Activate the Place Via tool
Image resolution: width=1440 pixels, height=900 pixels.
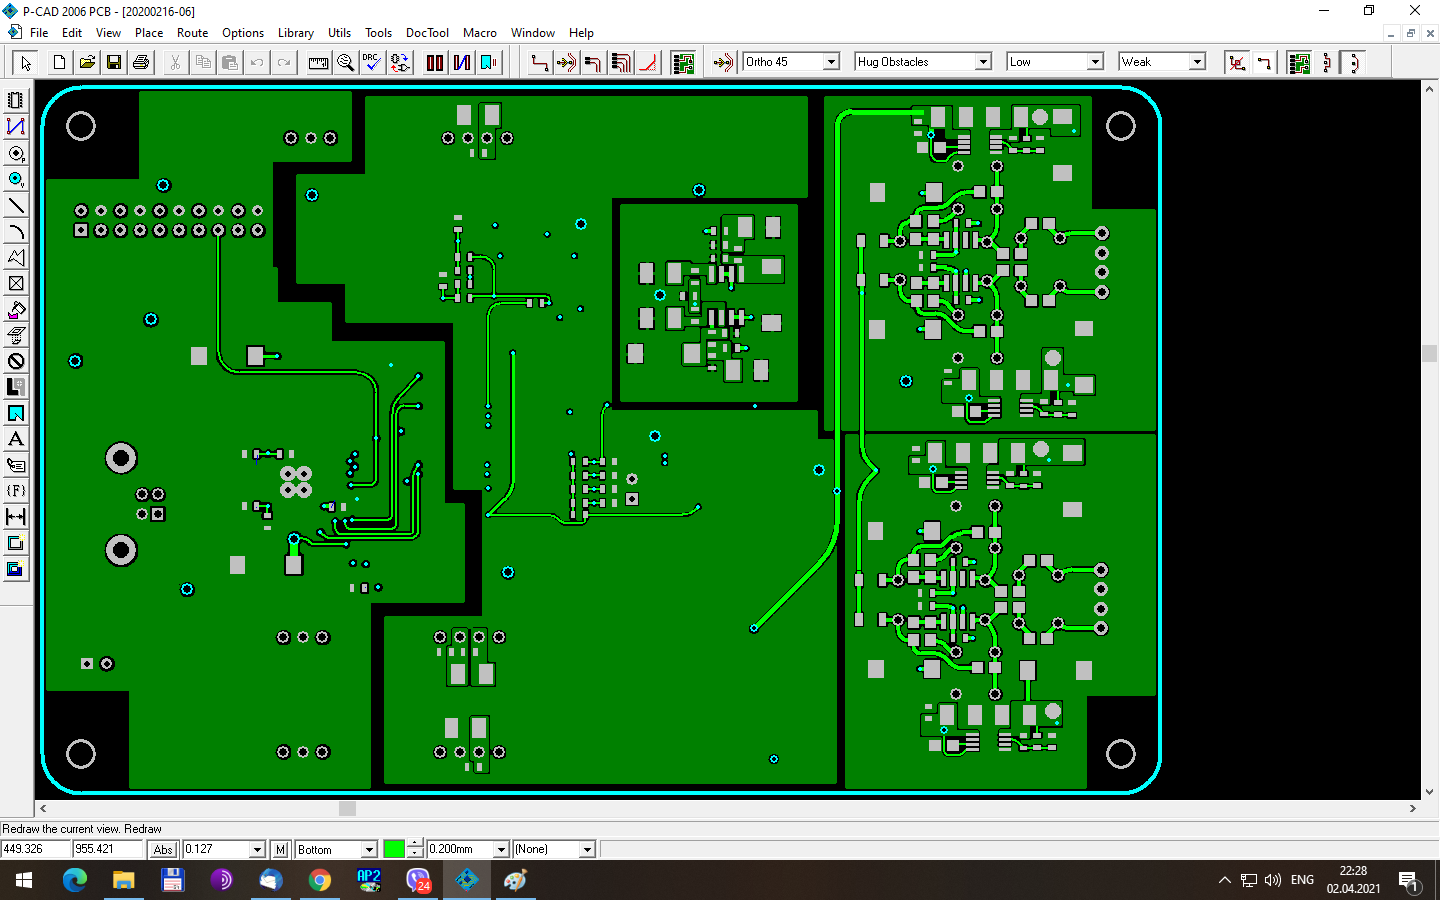(16, 179)
